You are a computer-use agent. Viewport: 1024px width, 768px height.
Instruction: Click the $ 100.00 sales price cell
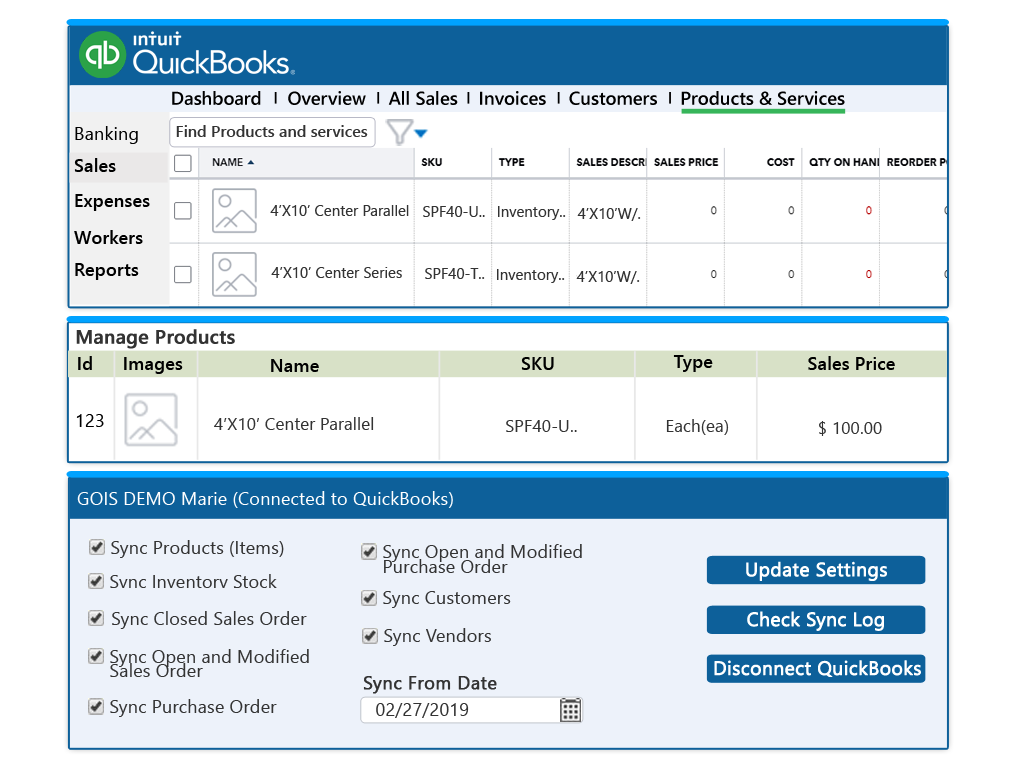[x=850, y=428]
